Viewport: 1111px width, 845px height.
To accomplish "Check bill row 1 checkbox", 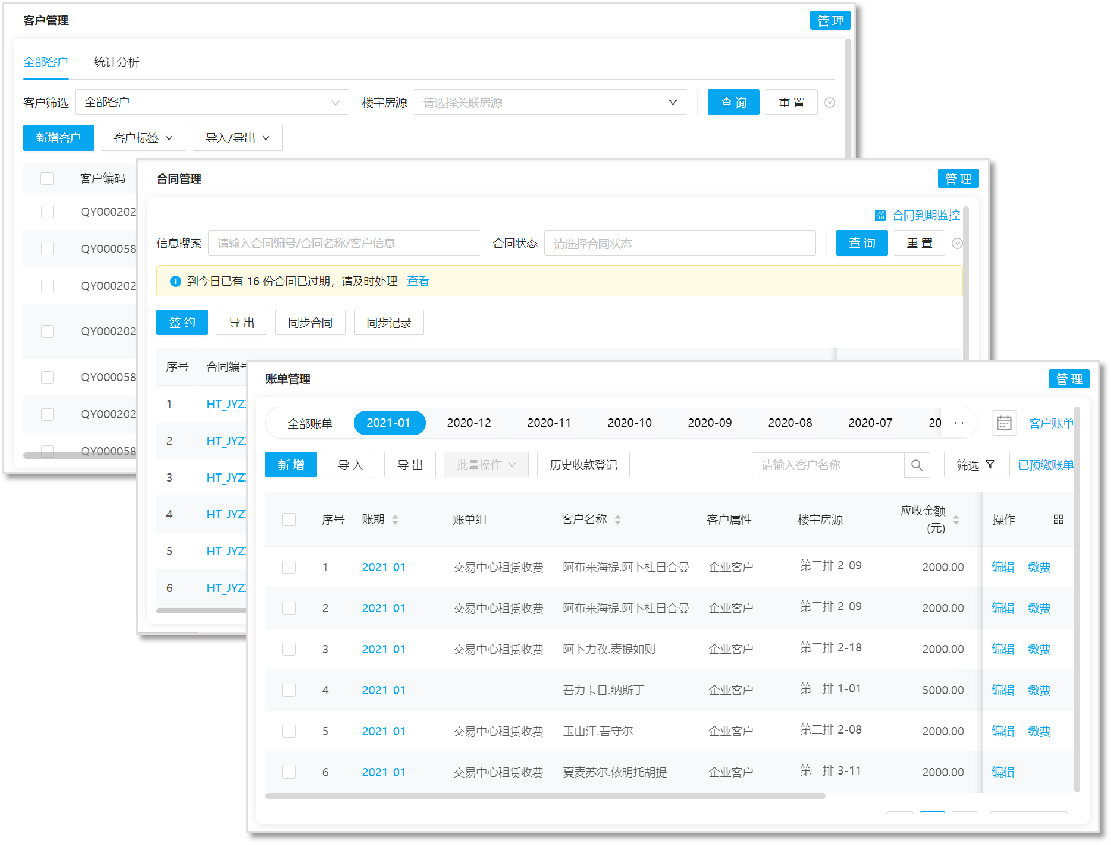I will (x=289, y=567).
